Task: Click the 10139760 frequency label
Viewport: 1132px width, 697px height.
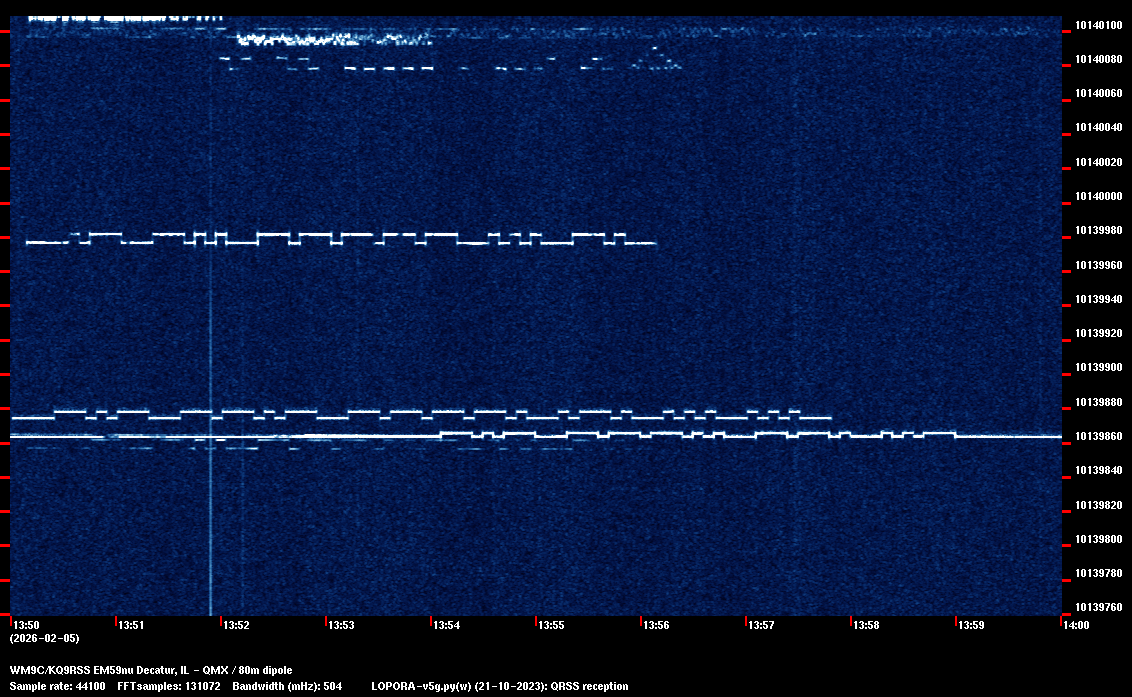Action: (1097, 607)
